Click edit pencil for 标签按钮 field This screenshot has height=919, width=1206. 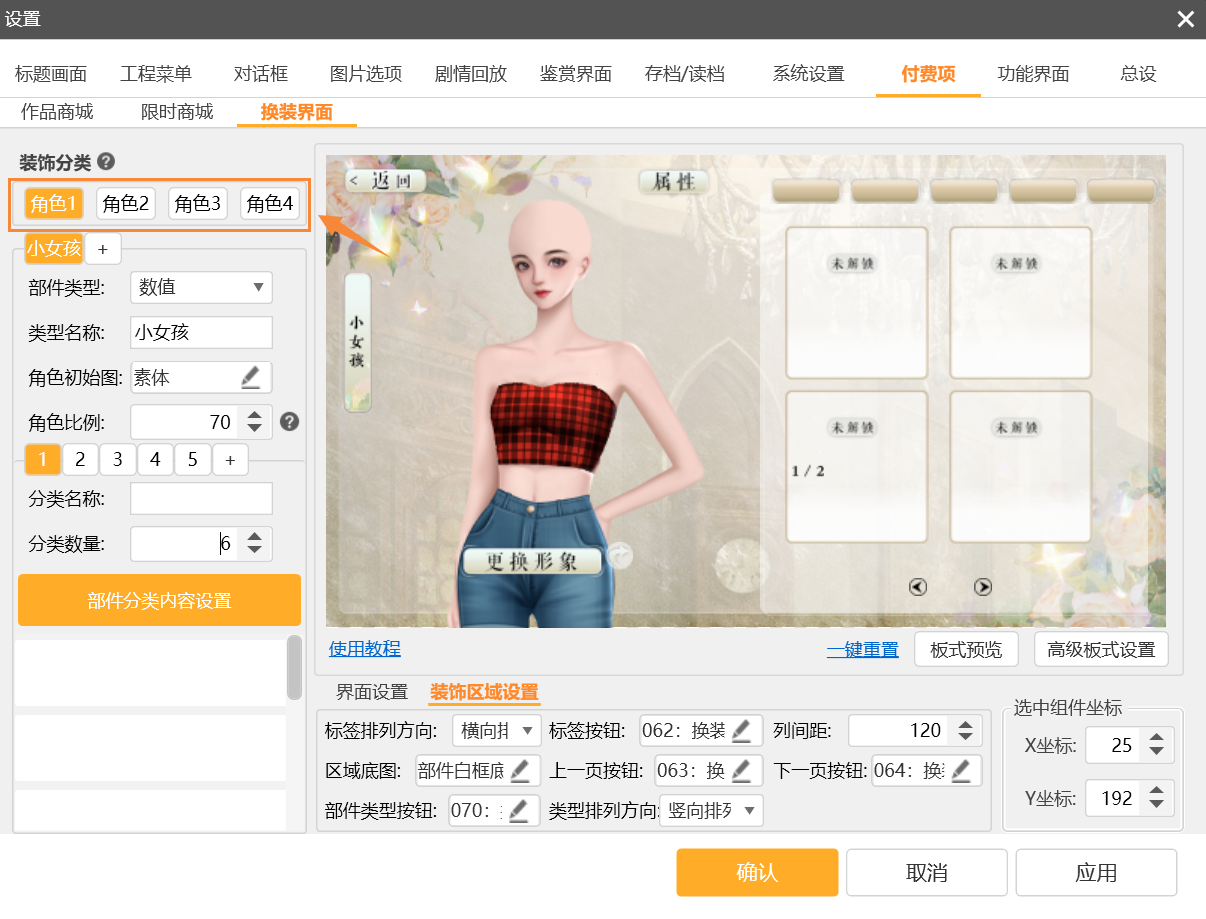[x=741, y=730]
